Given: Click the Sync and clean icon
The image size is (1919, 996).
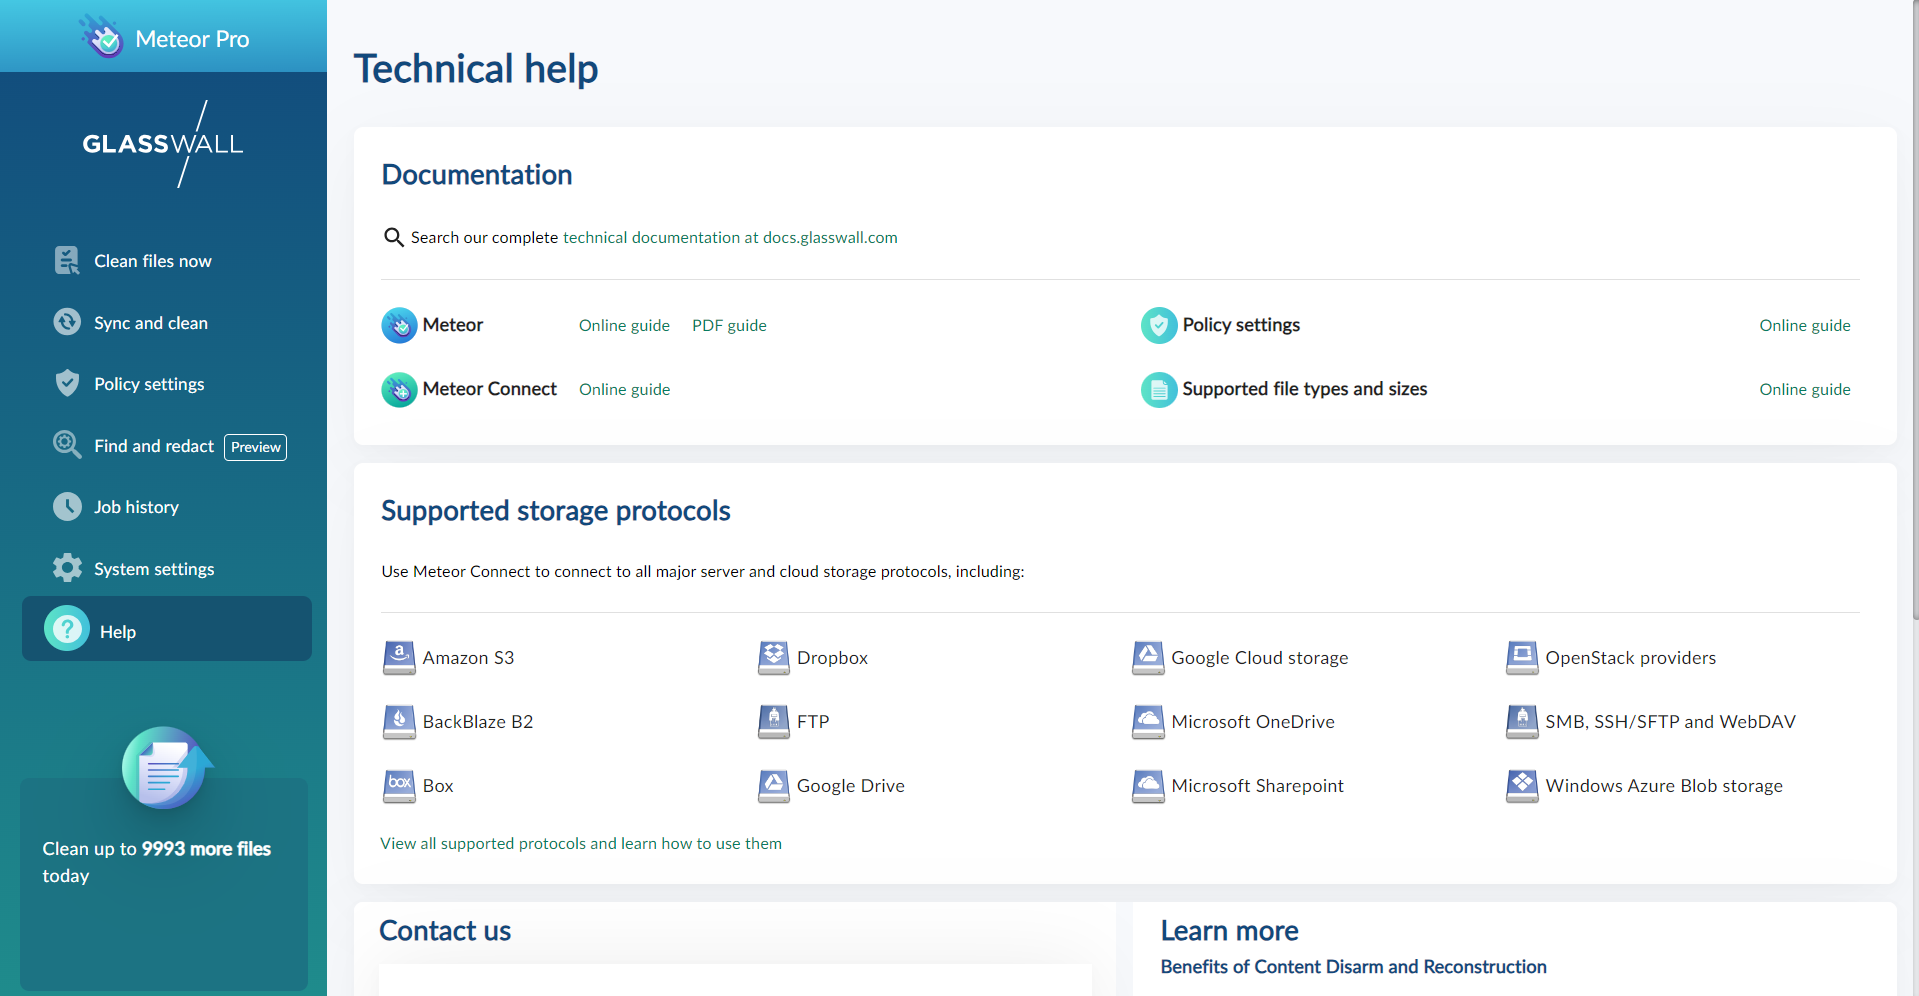Looking at the screenshot, I should tap(67, 322).
